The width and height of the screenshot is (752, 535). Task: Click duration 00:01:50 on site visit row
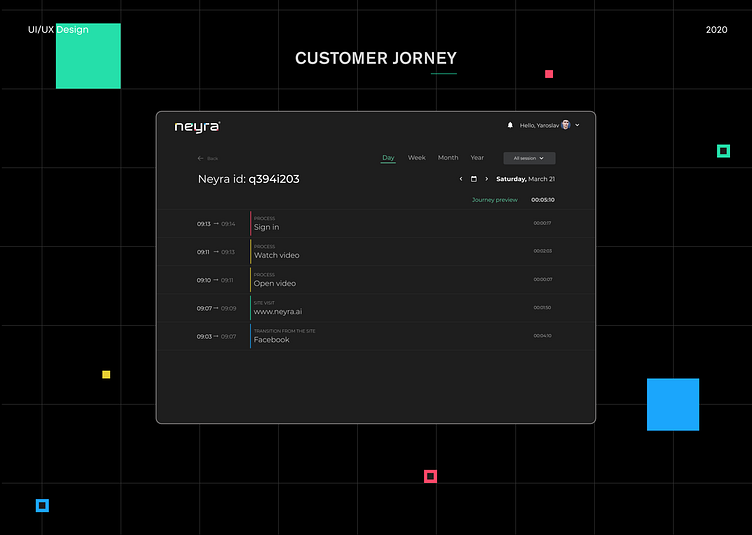click(x=542, y=308)
